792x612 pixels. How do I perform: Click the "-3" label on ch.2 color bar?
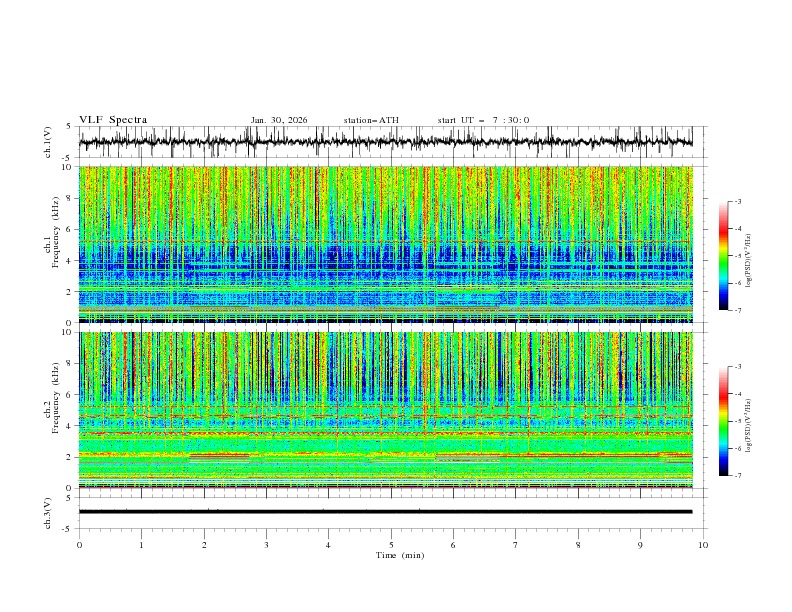[x=737, y=367]
